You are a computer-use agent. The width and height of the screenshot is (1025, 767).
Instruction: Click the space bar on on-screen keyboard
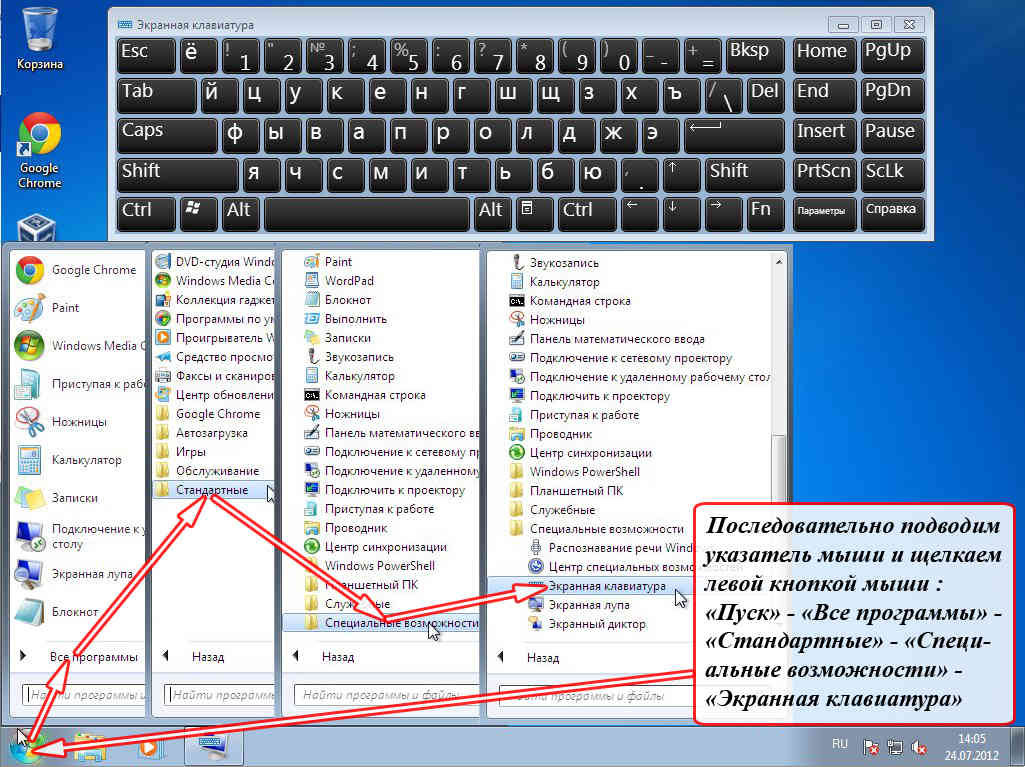(366, 213)
